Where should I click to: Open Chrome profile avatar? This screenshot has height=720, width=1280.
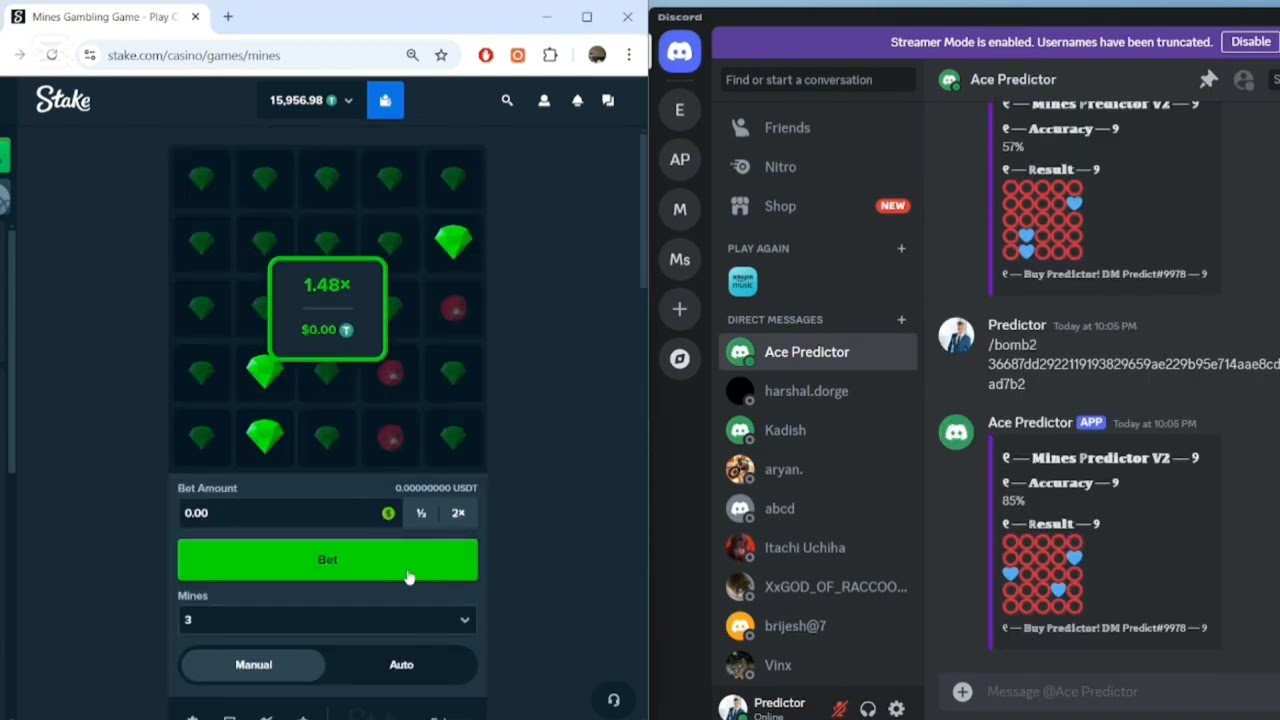[597, 55]
